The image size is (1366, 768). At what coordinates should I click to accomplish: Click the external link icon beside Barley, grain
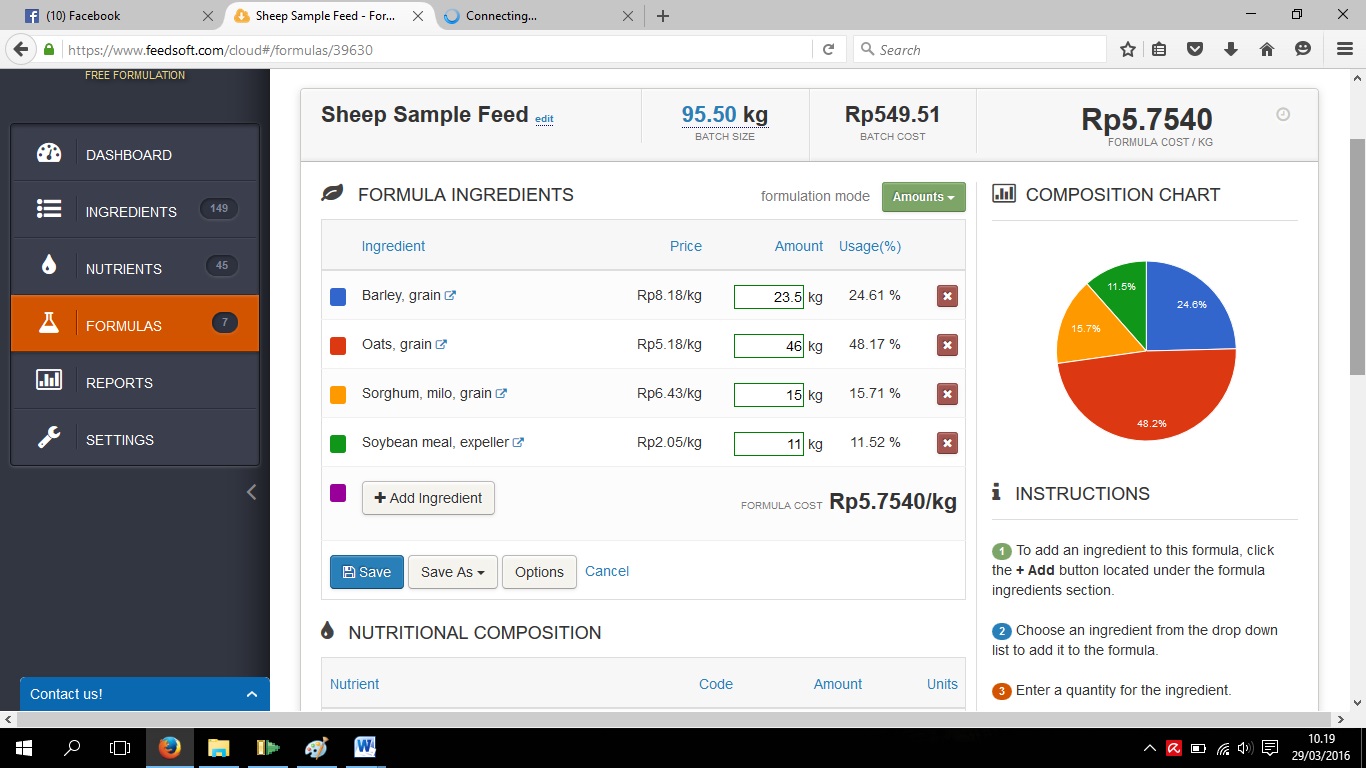click(x=450, y=296)
